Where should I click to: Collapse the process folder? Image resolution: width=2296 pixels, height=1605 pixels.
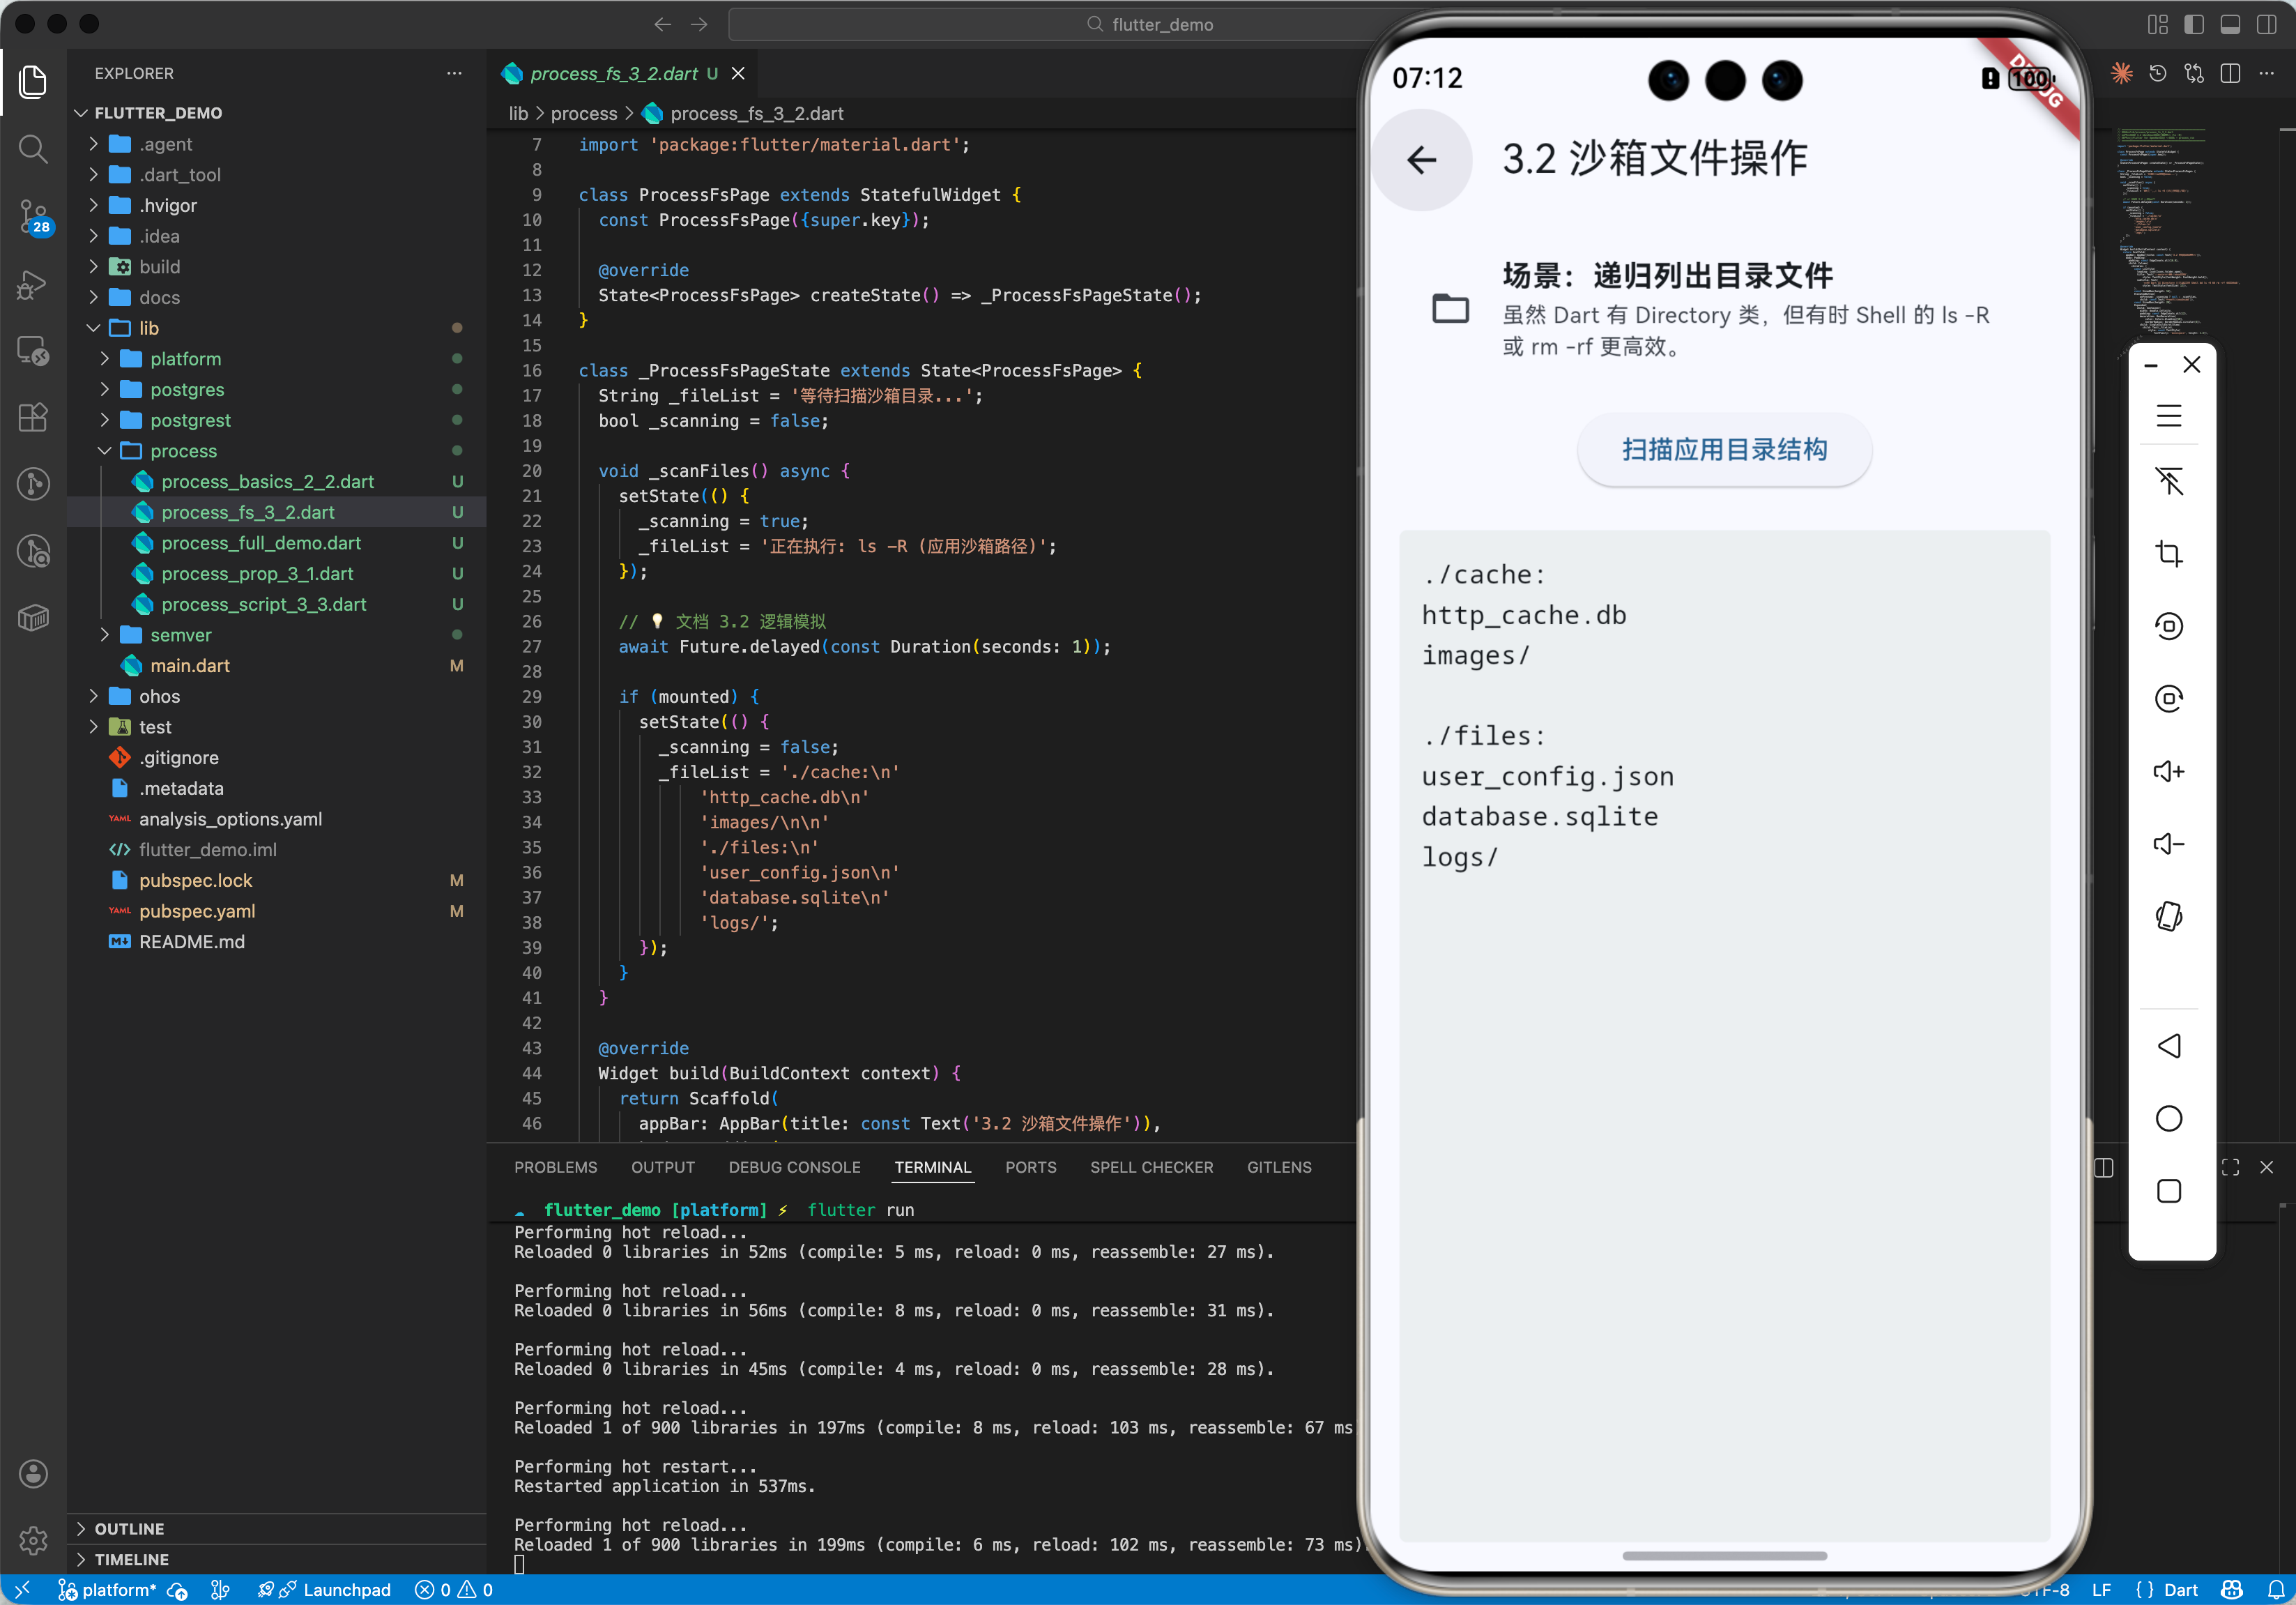pos(183,450)
